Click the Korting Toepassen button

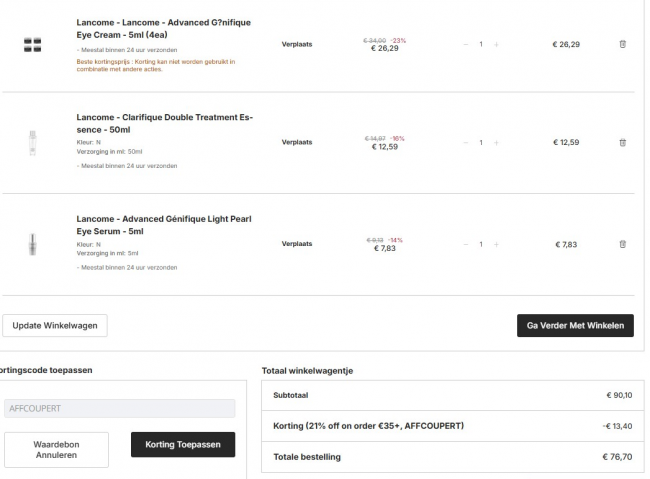[183, 444]
